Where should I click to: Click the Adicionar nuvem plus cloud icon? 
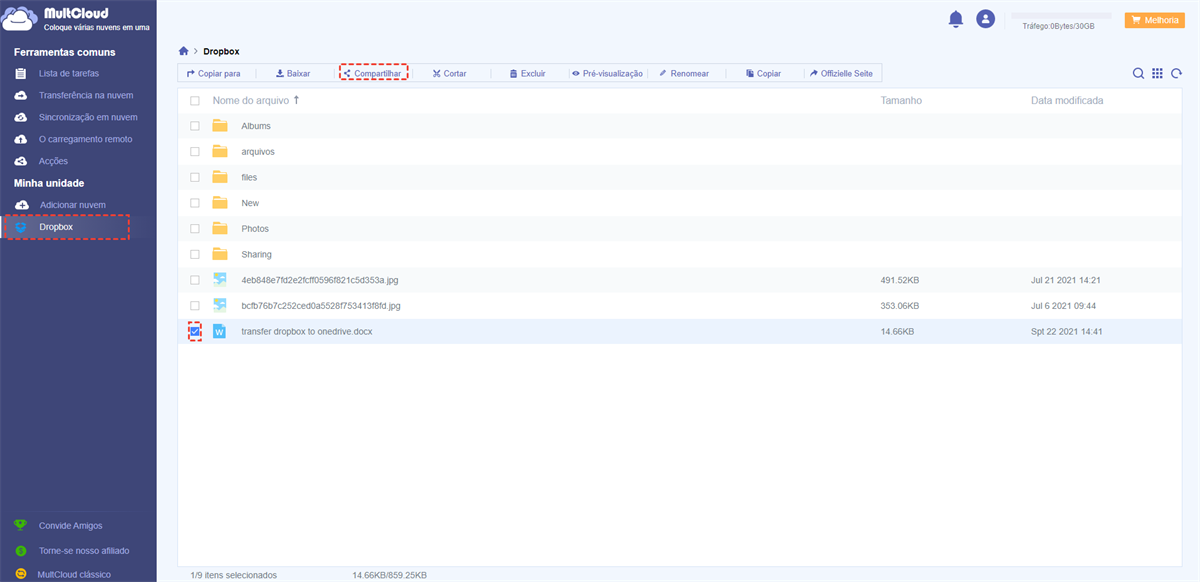21,205
